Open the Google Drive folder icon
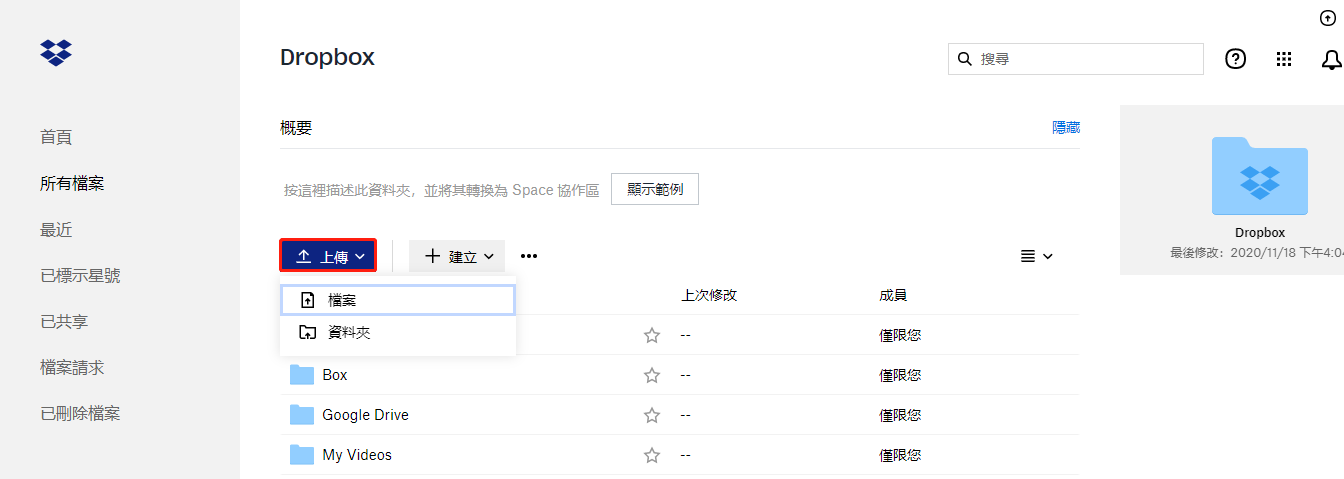The image size is (1344, 479). click(302, 415)
